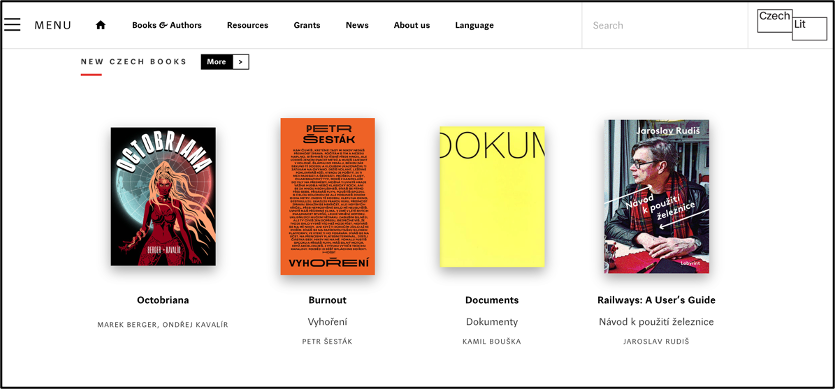The image size is (836, 390).
Task: Click the arrow next to More
Action: (240, 62)
